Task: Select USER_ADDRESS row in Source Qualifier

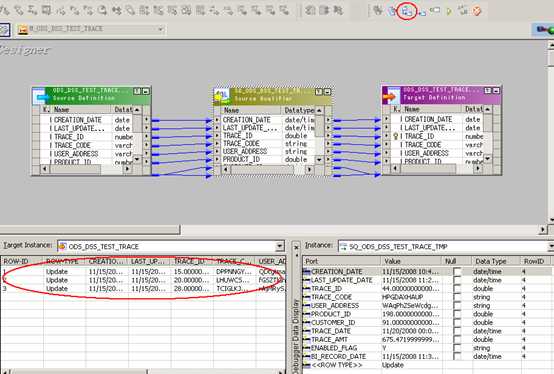Action: click(269, 152)
